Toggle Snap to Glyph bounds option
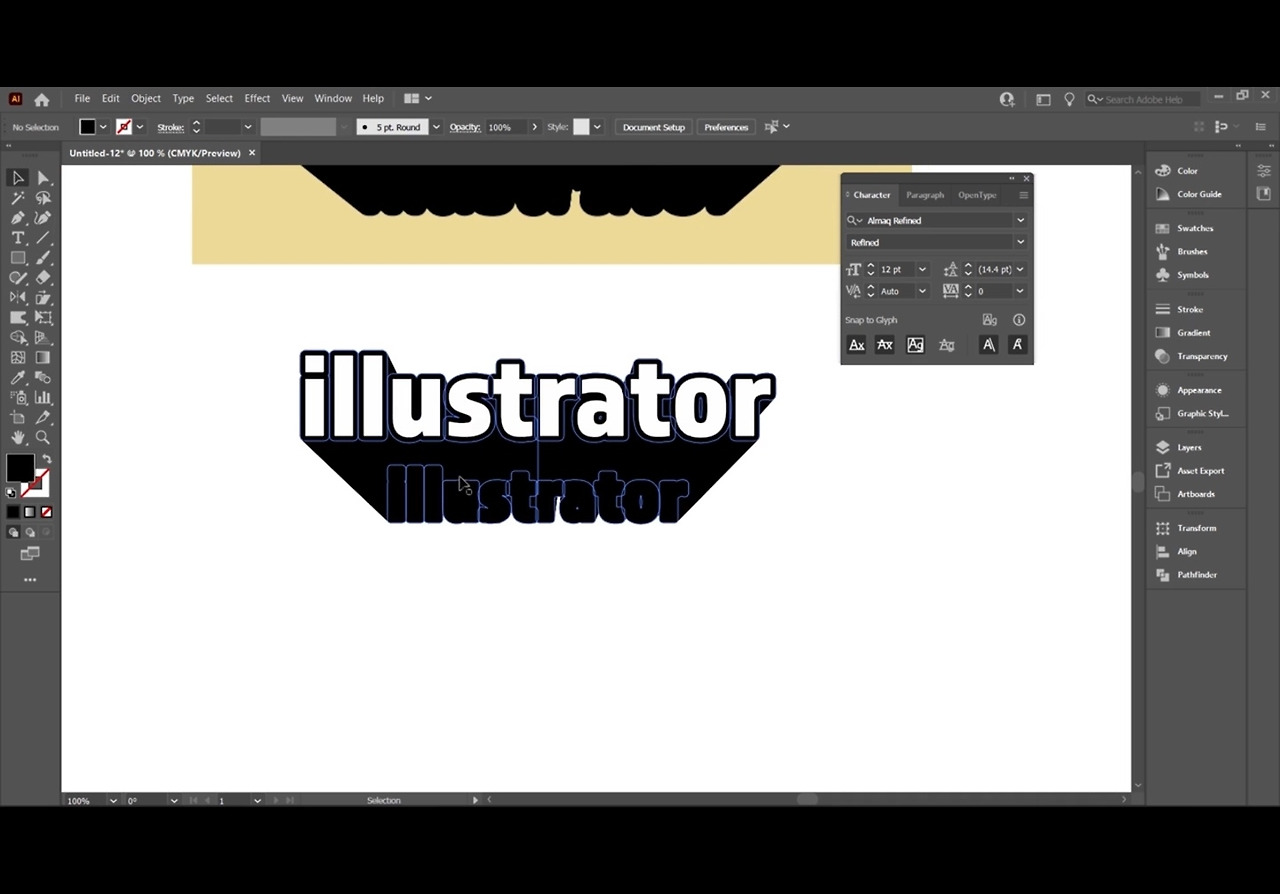The width and height of the screenshot is (1280, 894). pos(915,345)
